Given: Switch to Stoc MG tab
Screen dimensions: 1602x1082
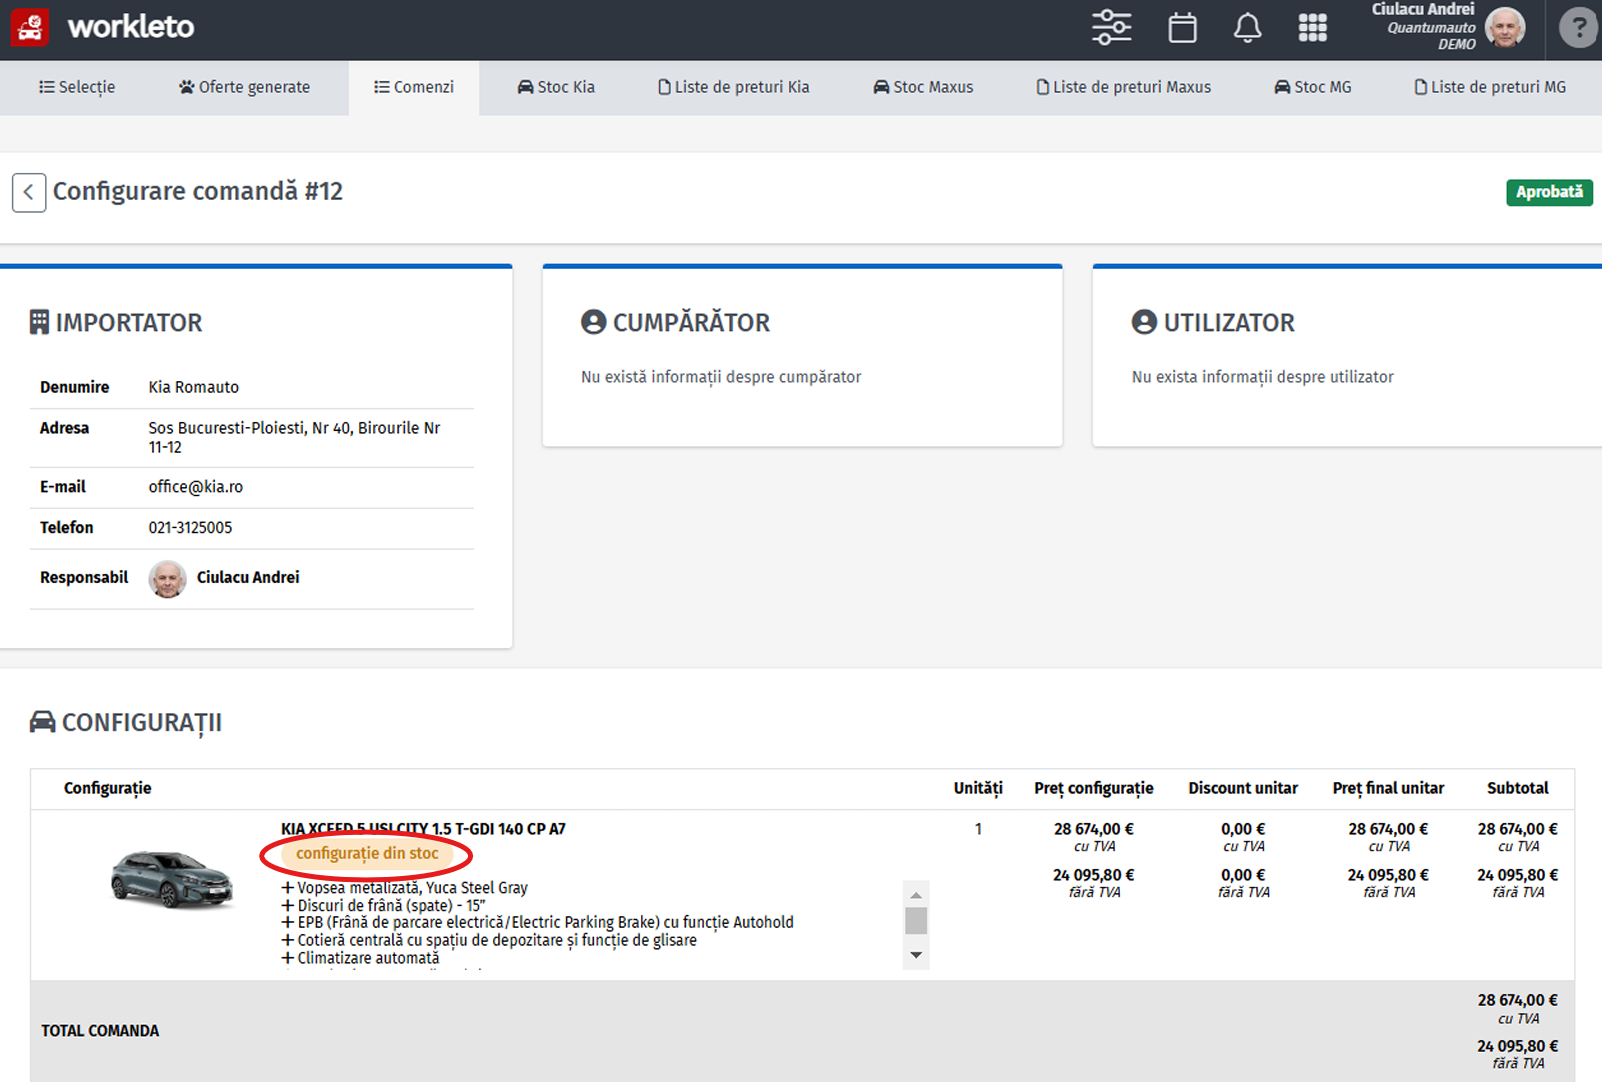Looking at the screenshot, I should click(1313, 87).
